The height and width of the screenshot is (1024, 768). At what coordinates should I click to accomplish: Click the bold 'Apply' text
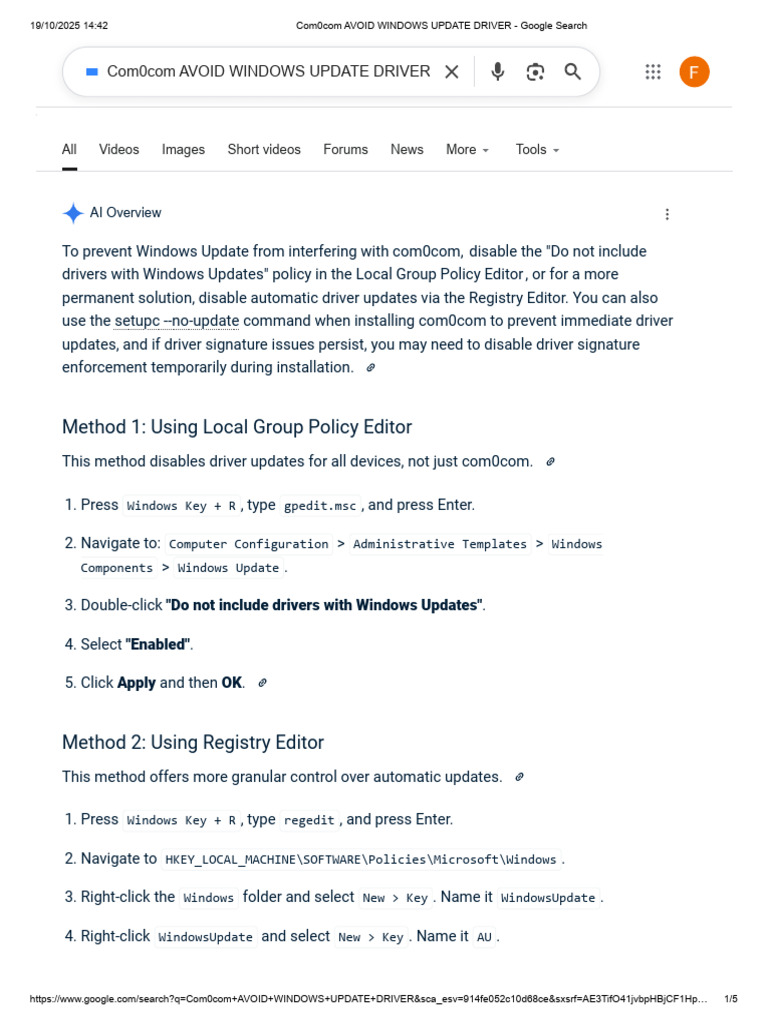click(x=136, y=683)
